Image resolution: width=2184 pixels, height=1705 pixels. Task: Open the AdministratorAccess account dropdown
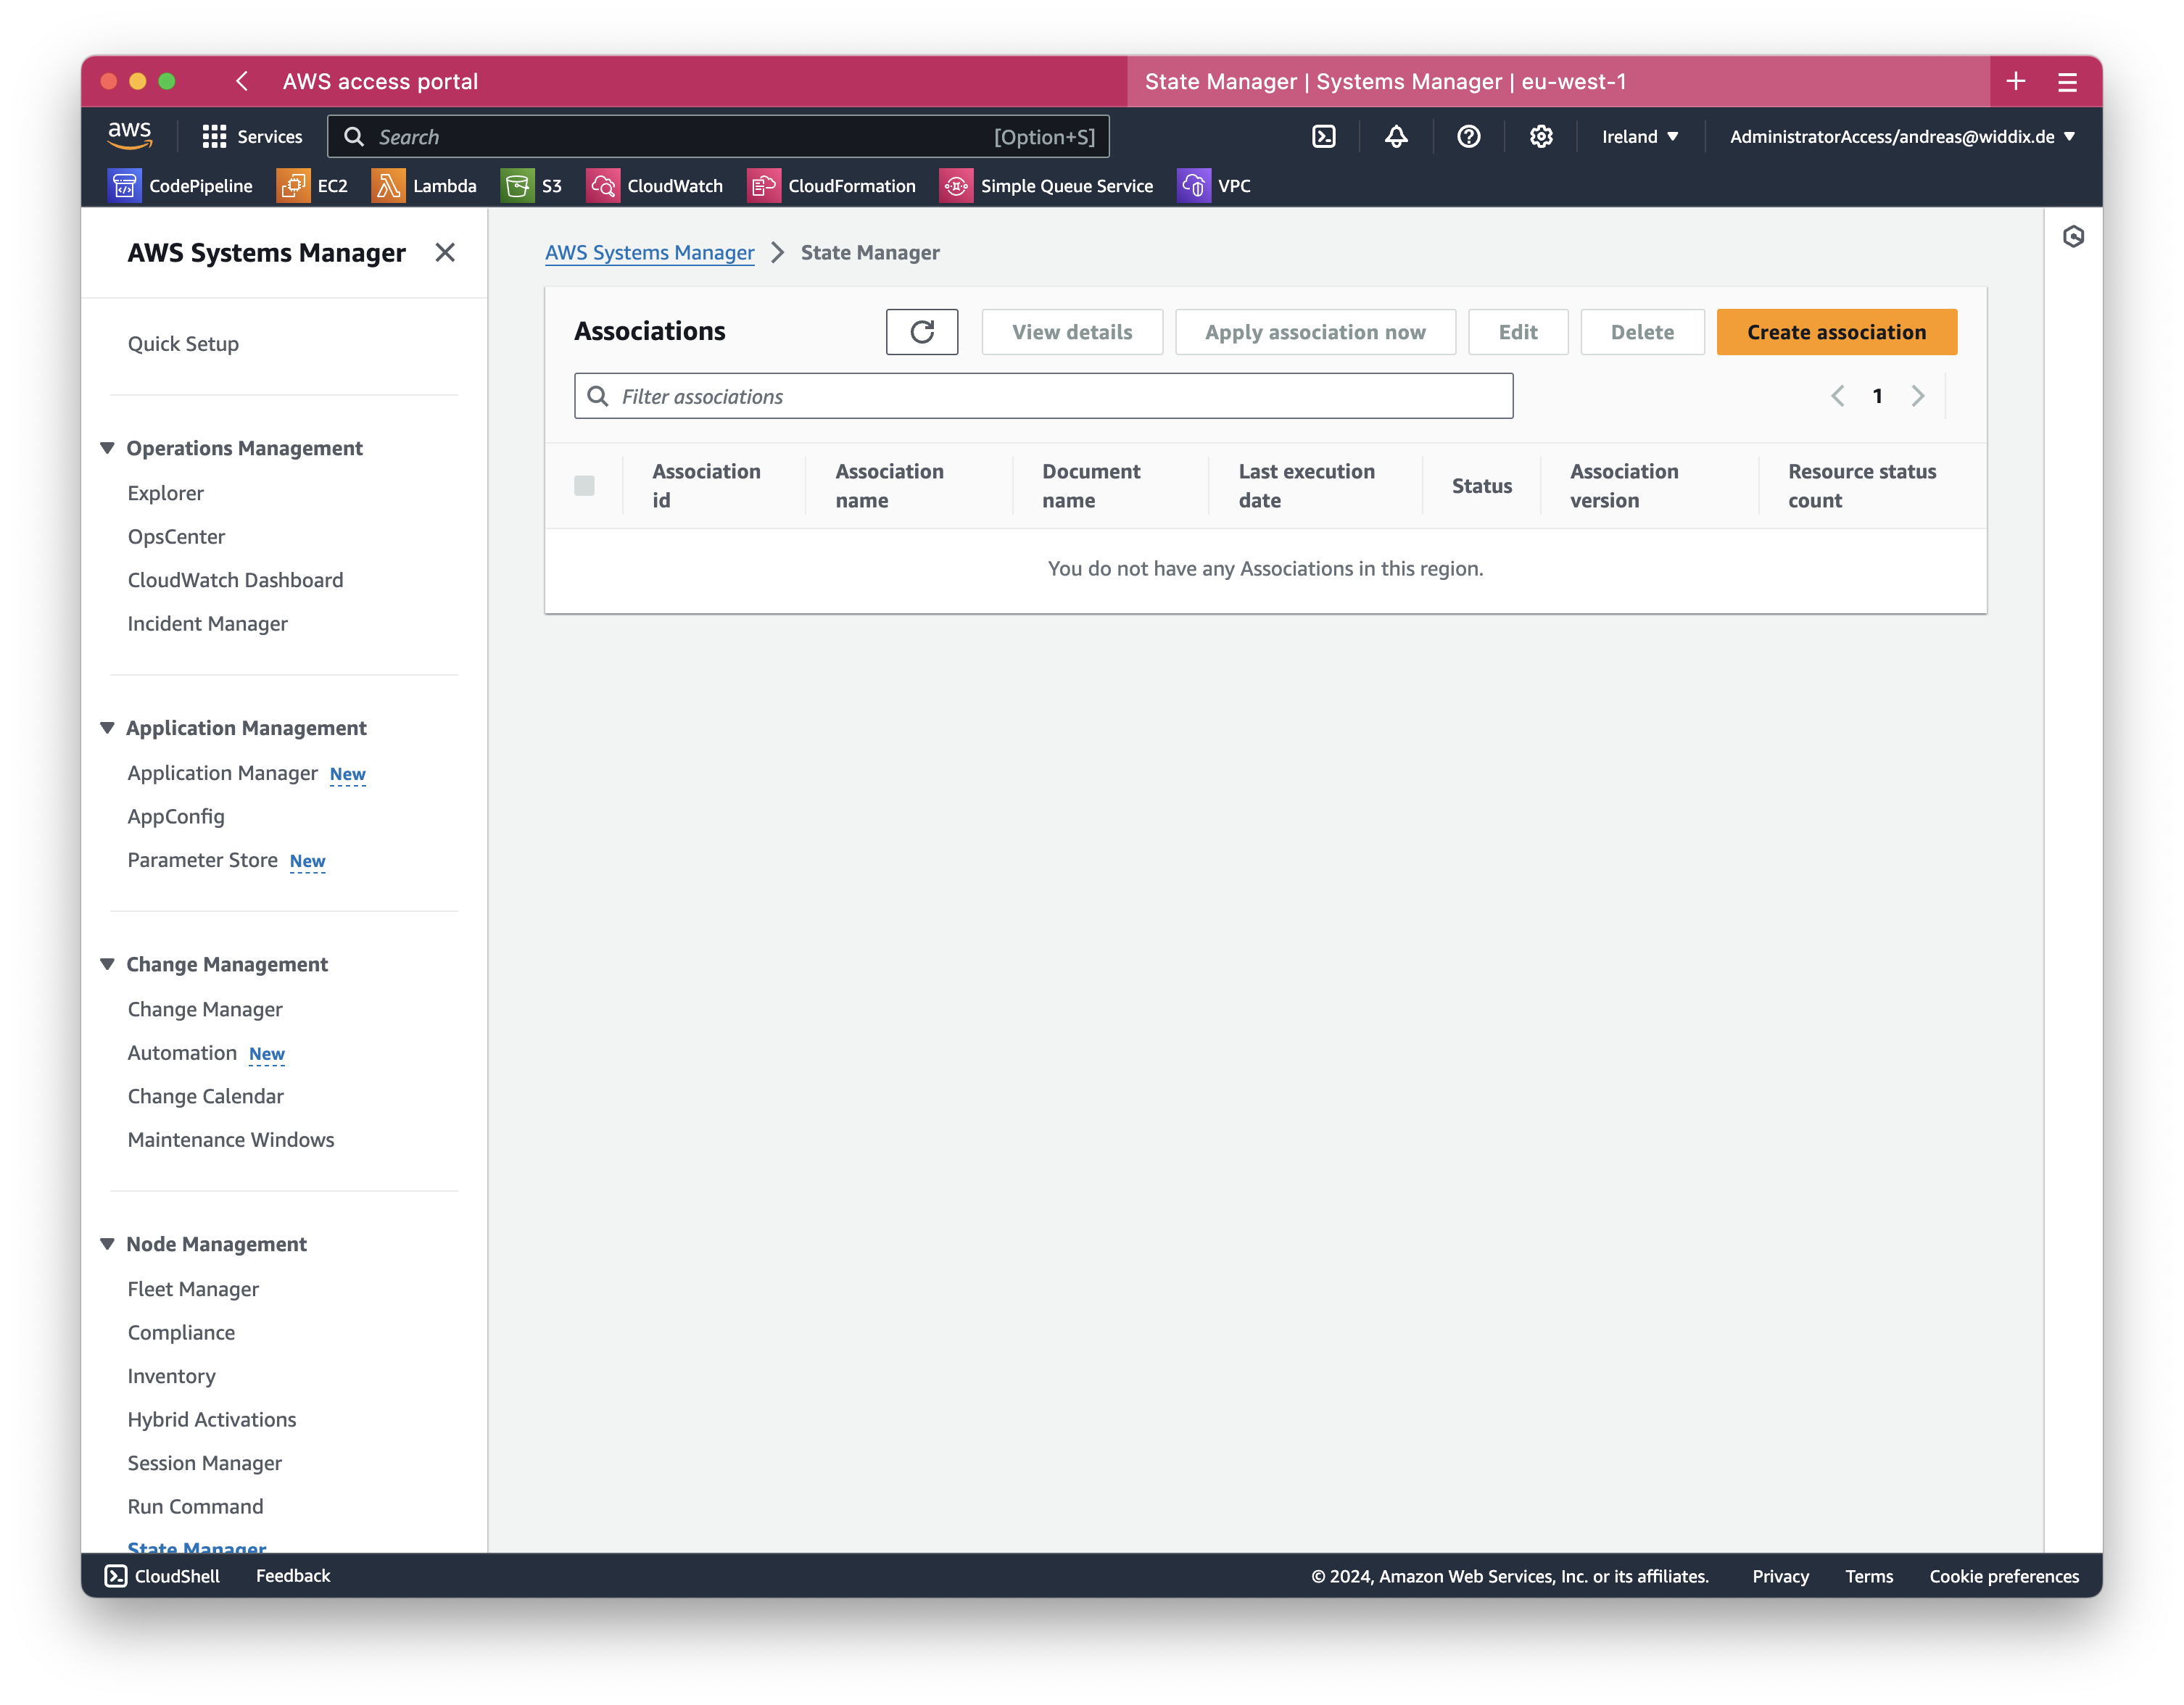pos(1902,137)
